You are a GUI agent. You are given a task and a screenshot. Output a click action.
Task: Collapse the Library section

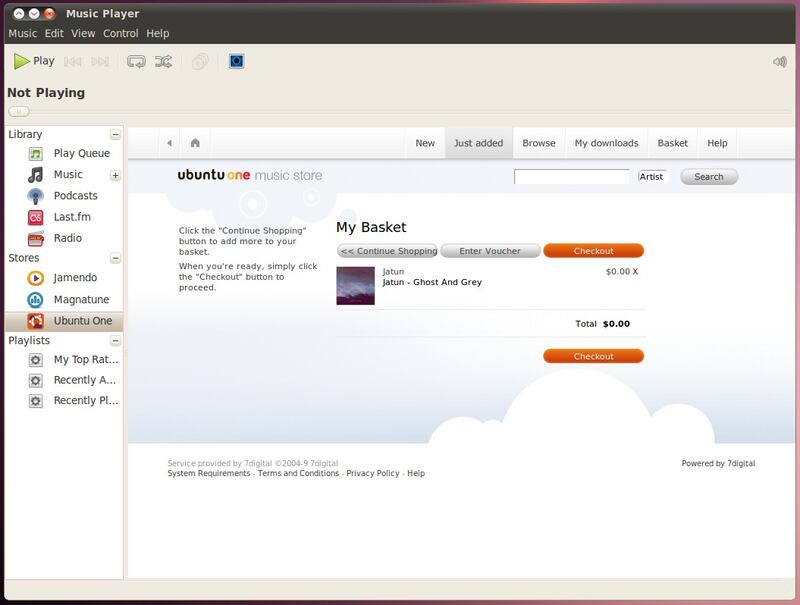click(x=115, y=134)
